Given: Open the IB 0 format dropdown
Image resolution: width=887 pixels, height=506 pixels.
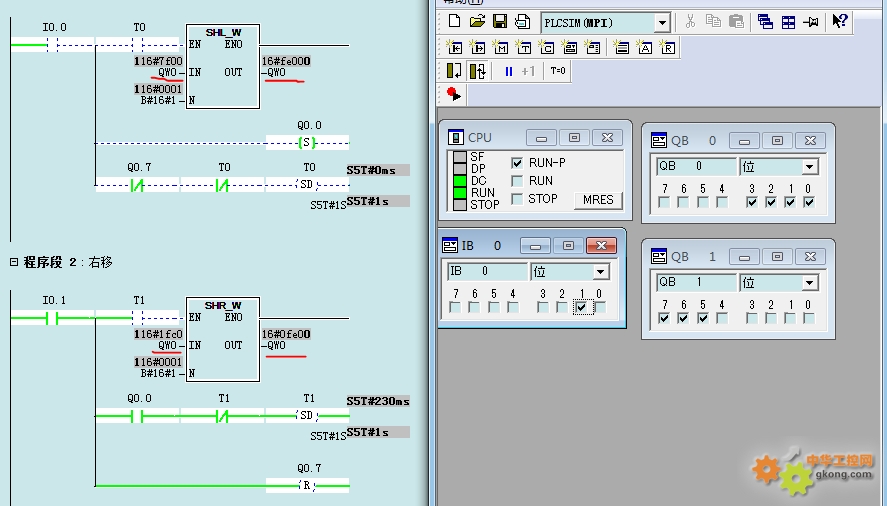Looking at the screenshot, I should (600, 272).
